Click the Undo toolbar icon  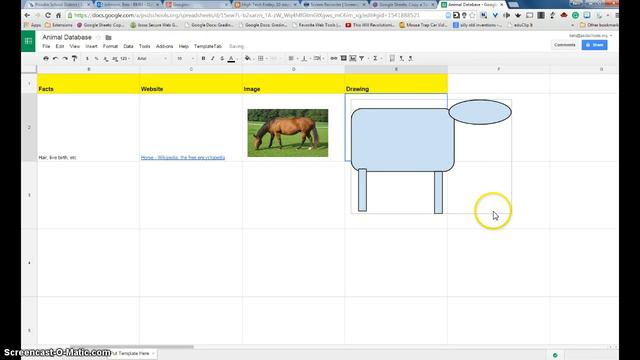[55, 58]
